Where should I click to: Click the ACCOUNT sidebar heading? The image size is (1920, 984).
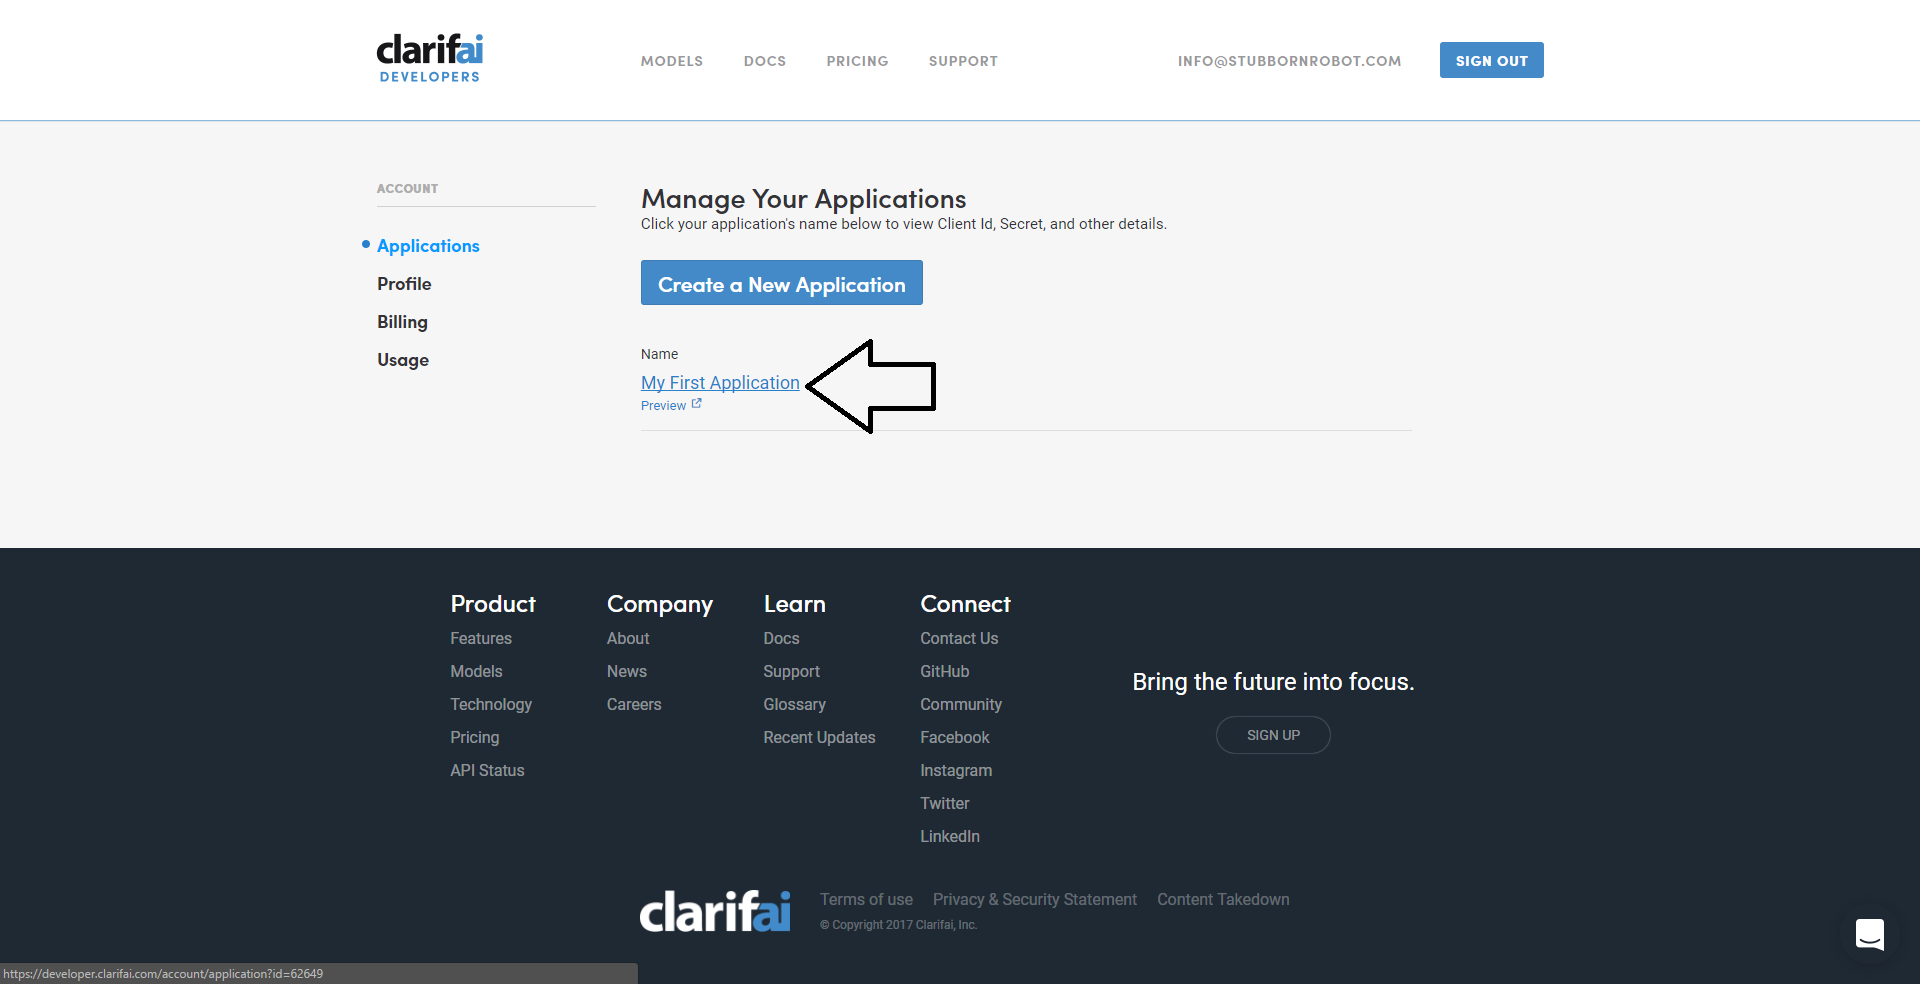[407, 189]
